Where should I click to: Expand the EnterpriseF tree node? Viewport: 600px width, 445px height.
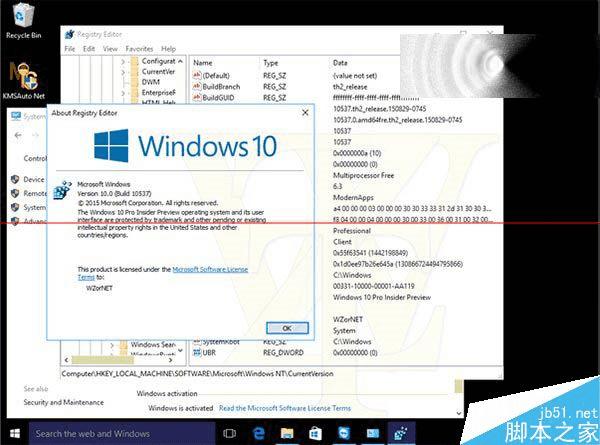(x=123, y=93)
